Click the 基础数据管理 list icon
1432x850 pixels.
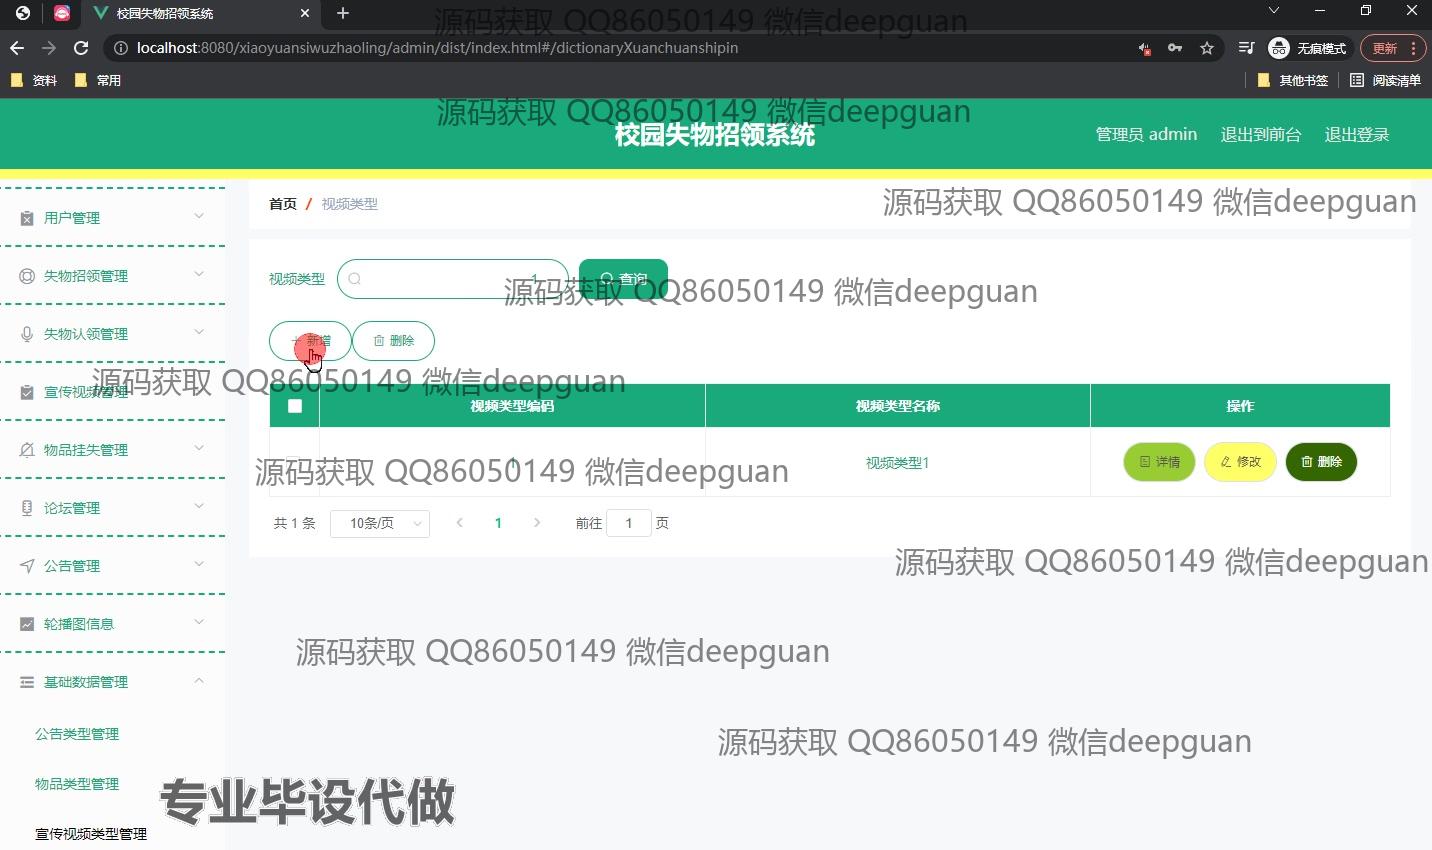tap(26, 681)
